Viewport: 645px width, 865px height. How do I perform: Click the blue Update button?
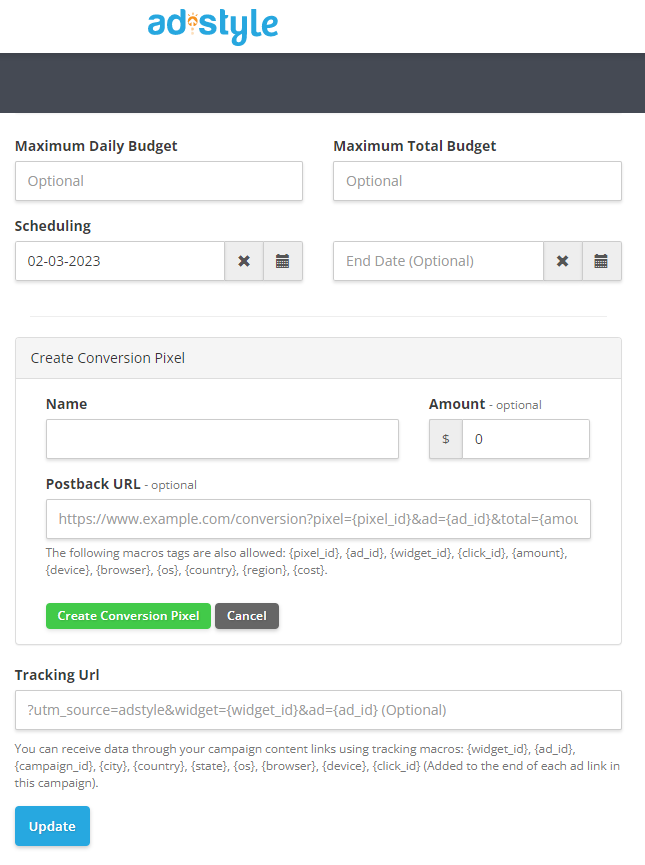[x=52, y=826]
